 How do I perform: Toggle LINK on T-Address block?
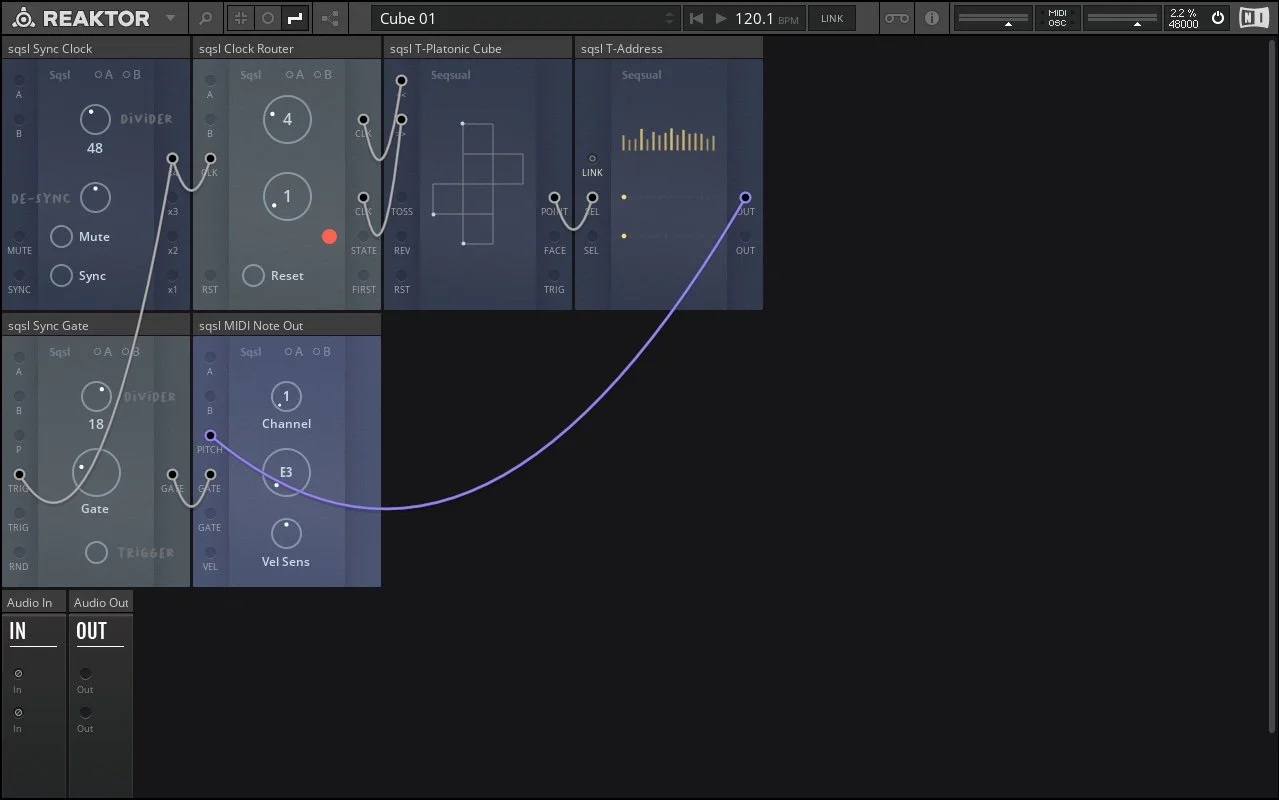[592, 159]
